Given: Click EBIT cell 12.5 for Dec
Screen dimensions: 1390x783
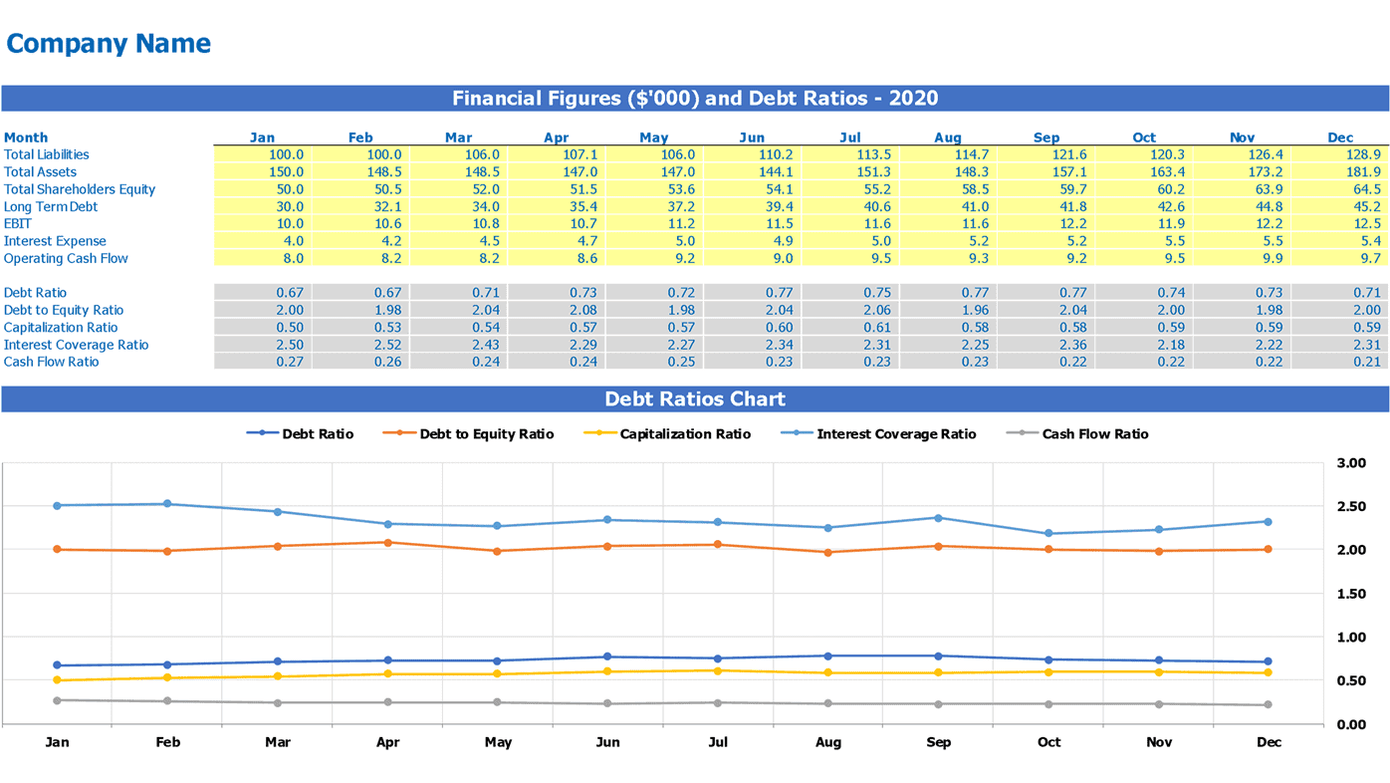Looking at the screenshot, I should (1340, 224).
